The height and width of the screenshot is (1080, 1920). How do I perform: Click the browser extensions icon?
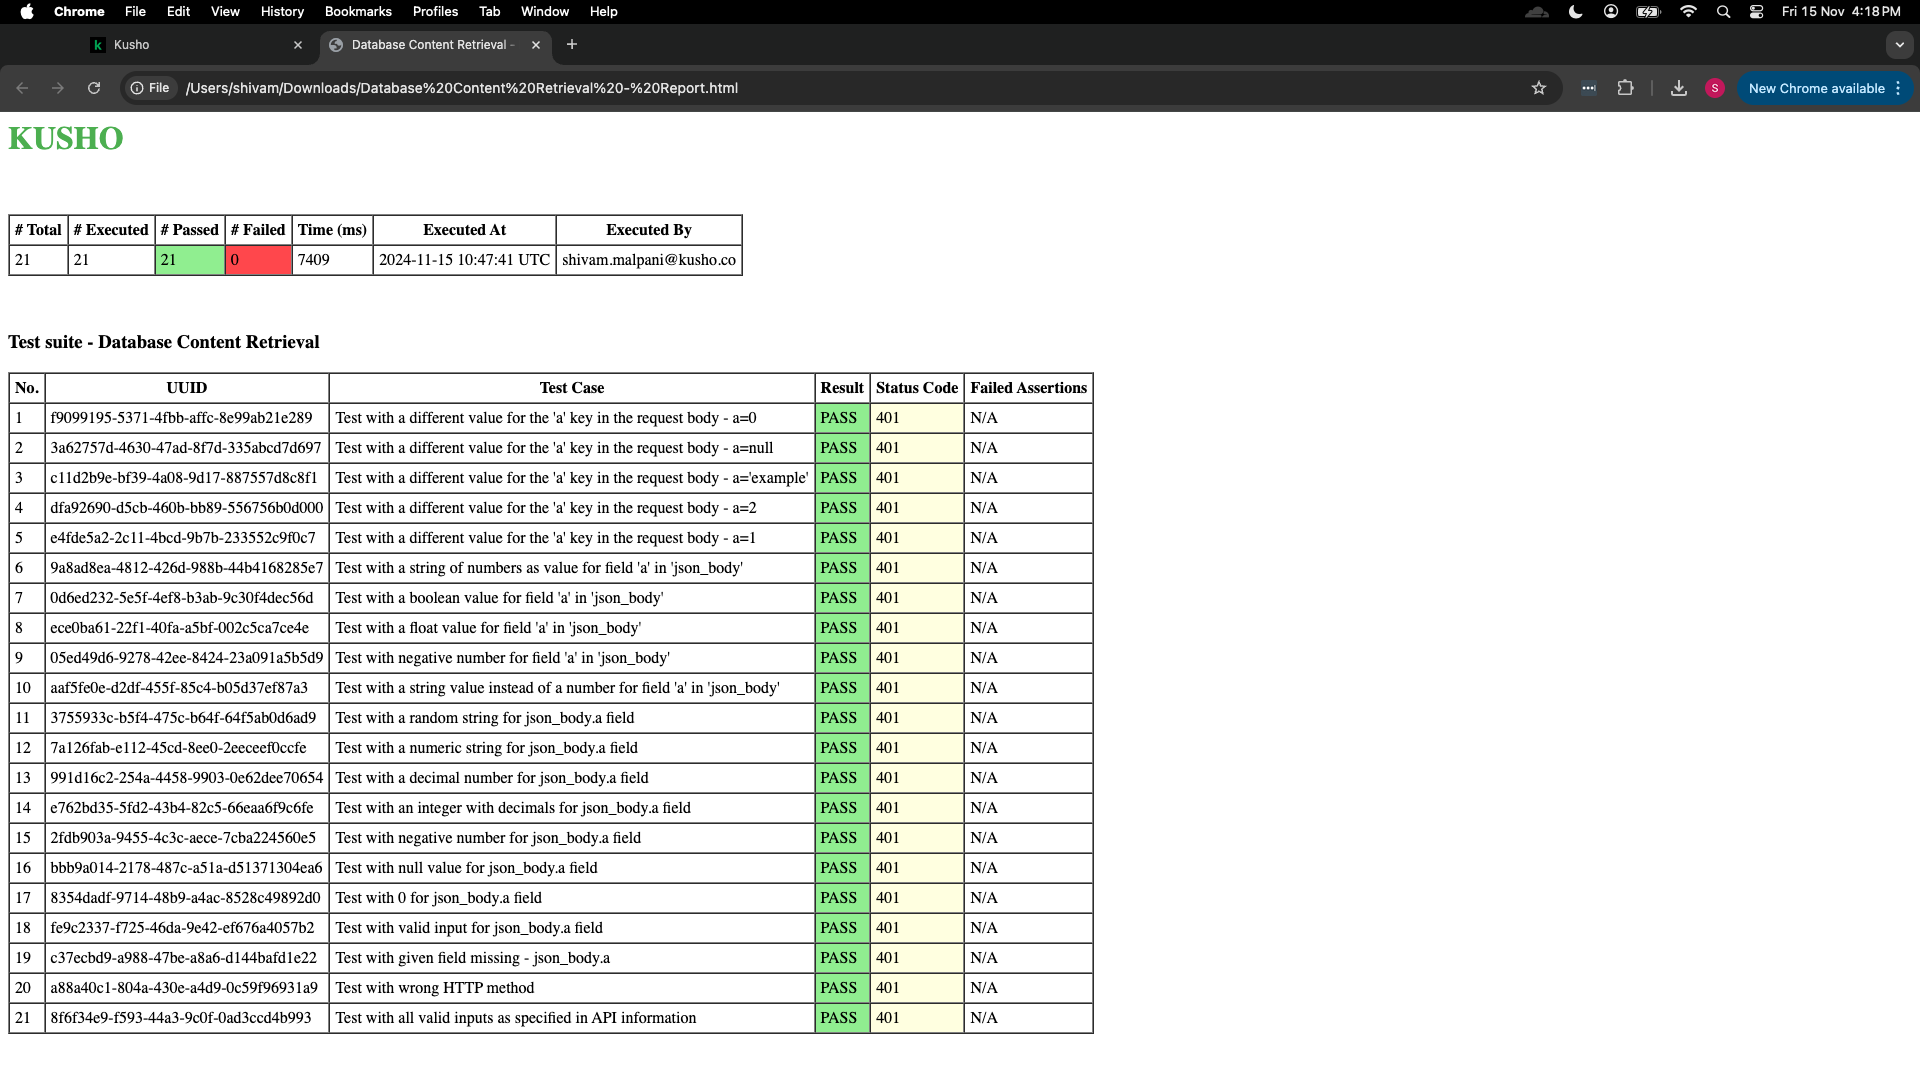pyautogui.click(x=1625, y=88)
